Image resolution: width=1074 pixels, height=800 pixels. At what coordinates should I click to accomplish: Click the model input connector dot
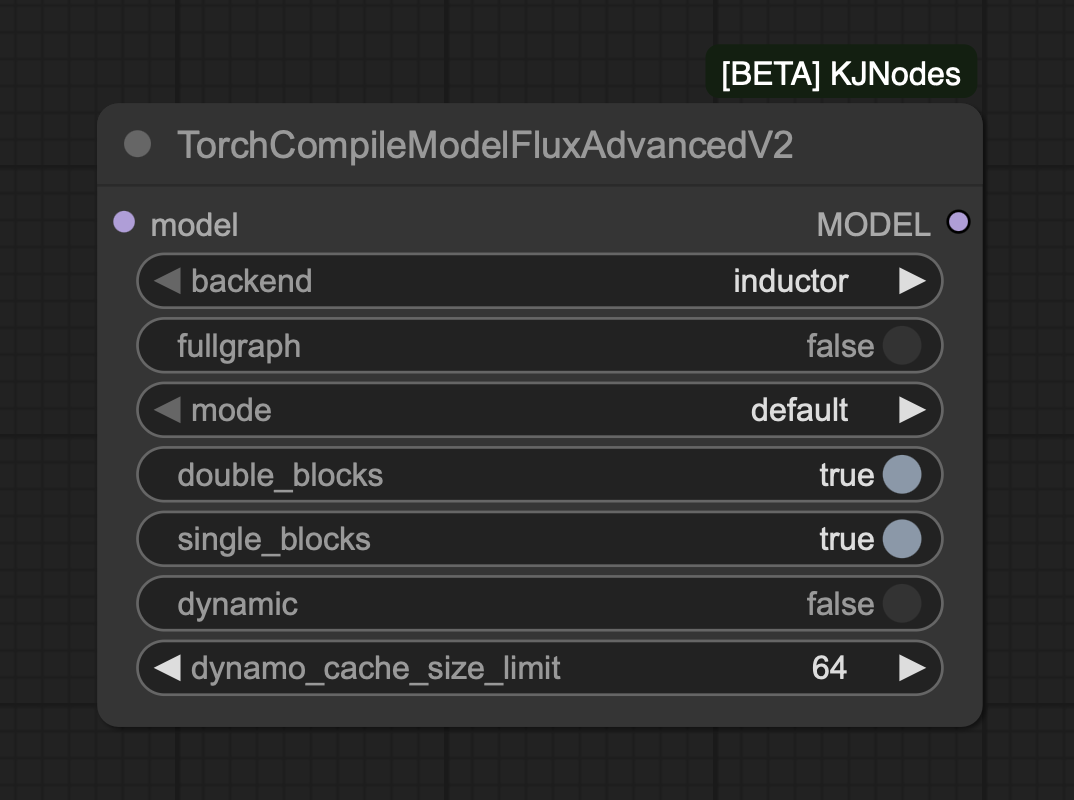point(124,222)
